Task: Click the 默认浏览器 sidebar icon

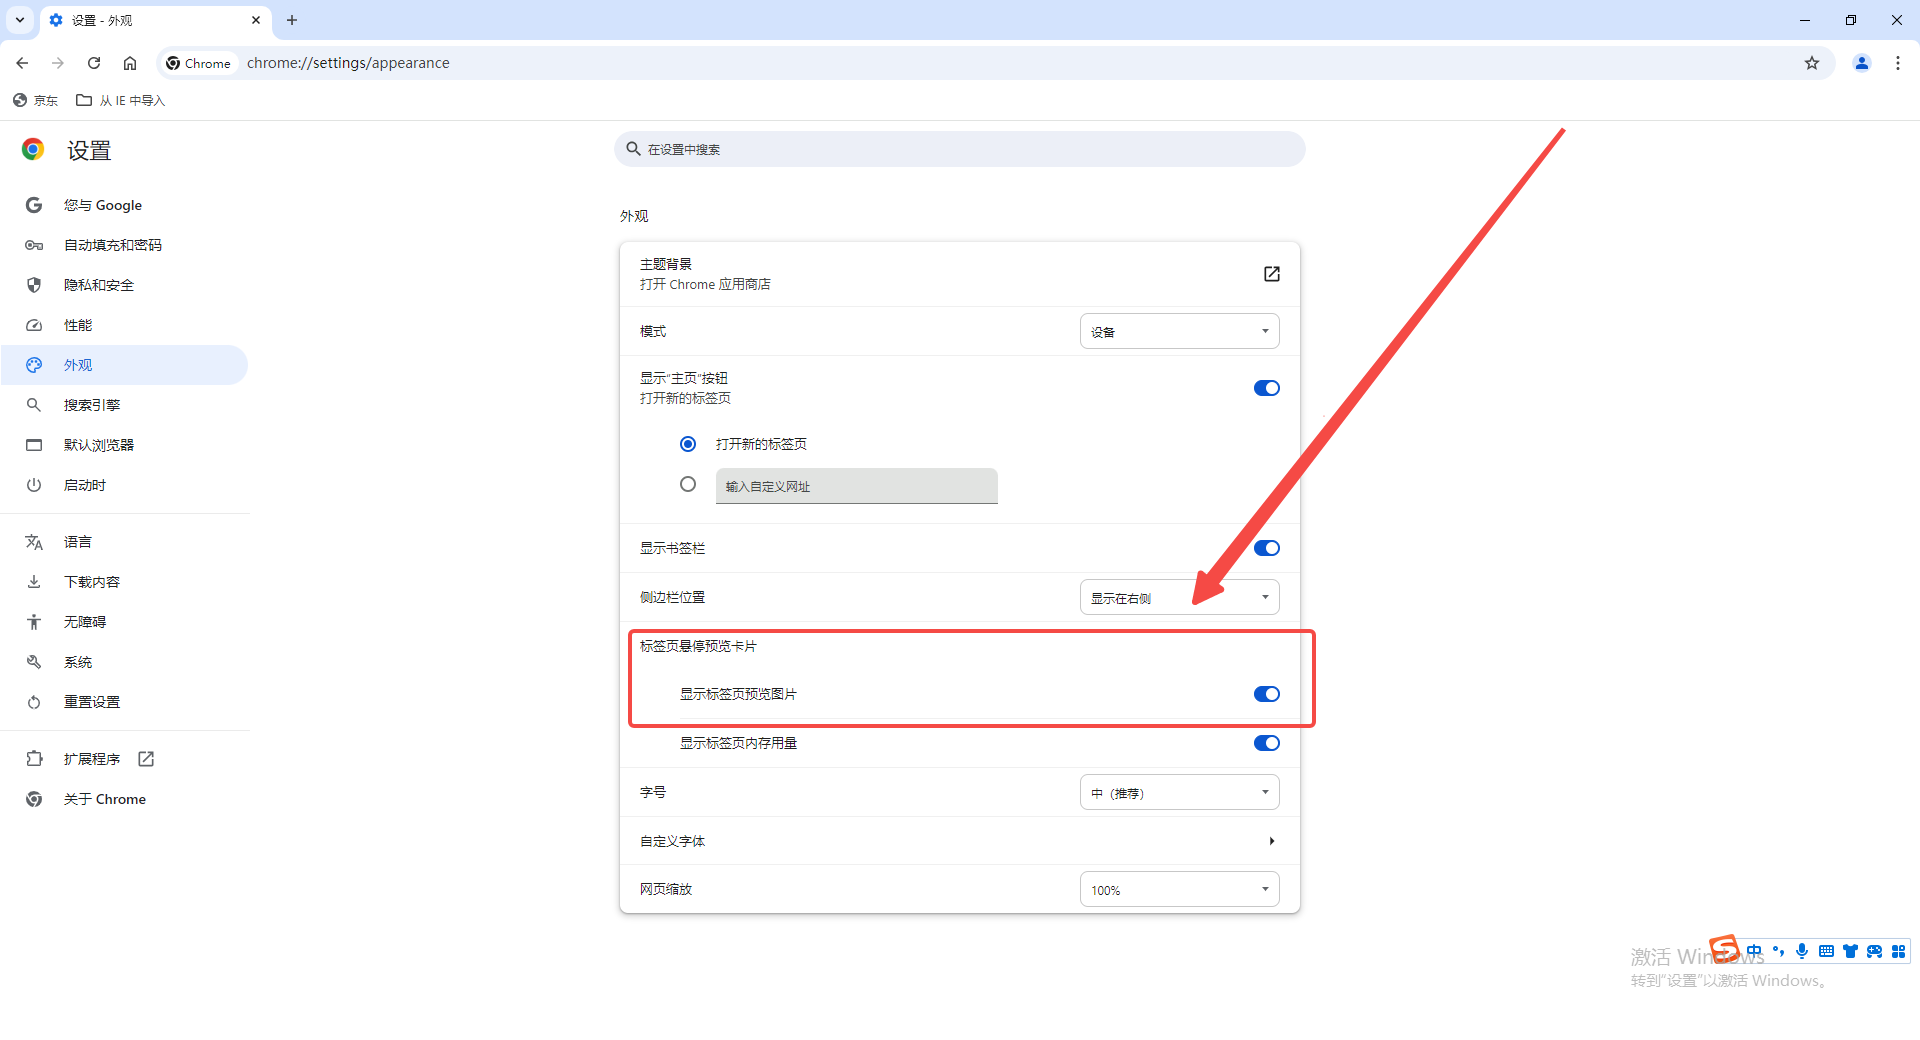Action: 34,445
